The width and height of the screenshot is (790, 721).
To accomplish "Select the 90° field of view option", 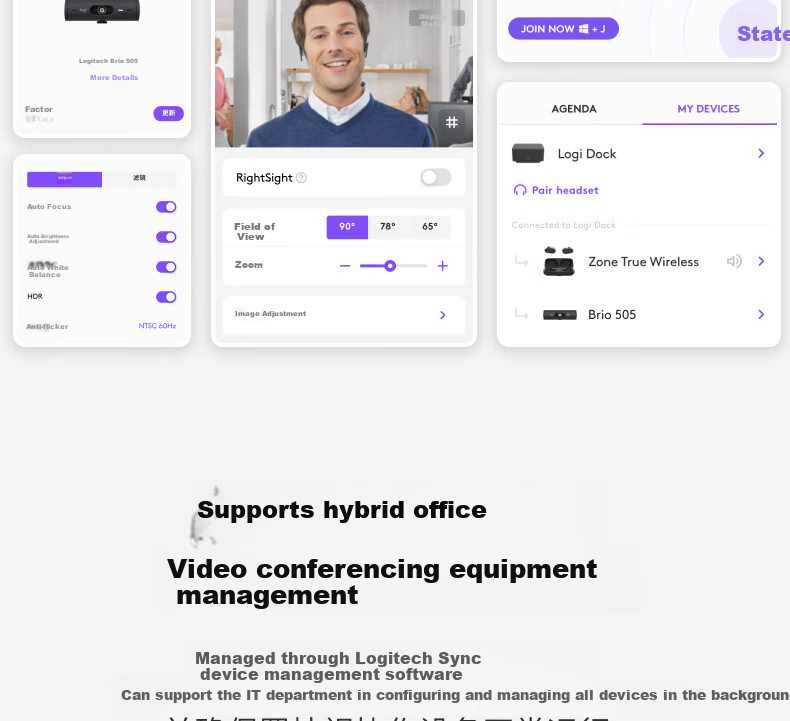I will tap(347, 227).
